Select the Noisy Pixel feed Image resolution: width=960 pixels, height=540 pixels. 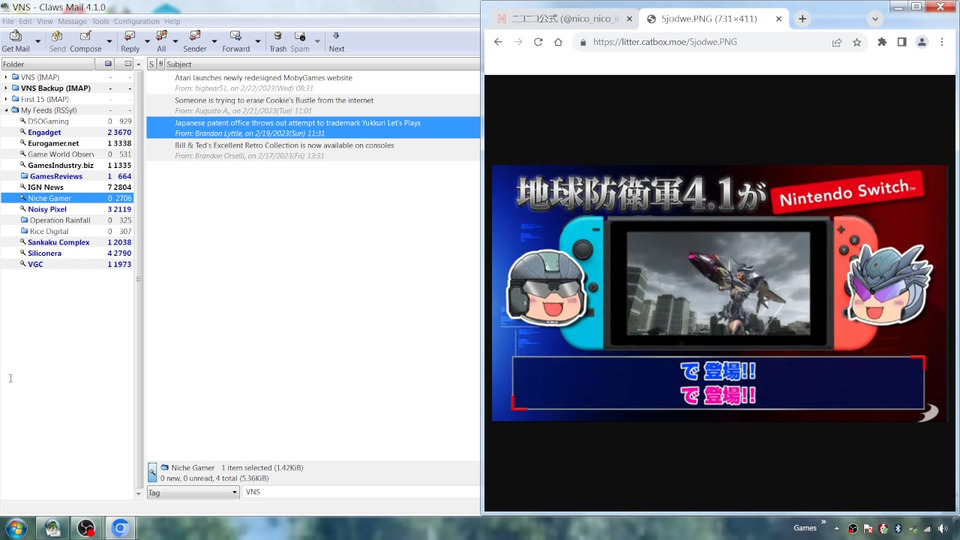click(47, 209)
